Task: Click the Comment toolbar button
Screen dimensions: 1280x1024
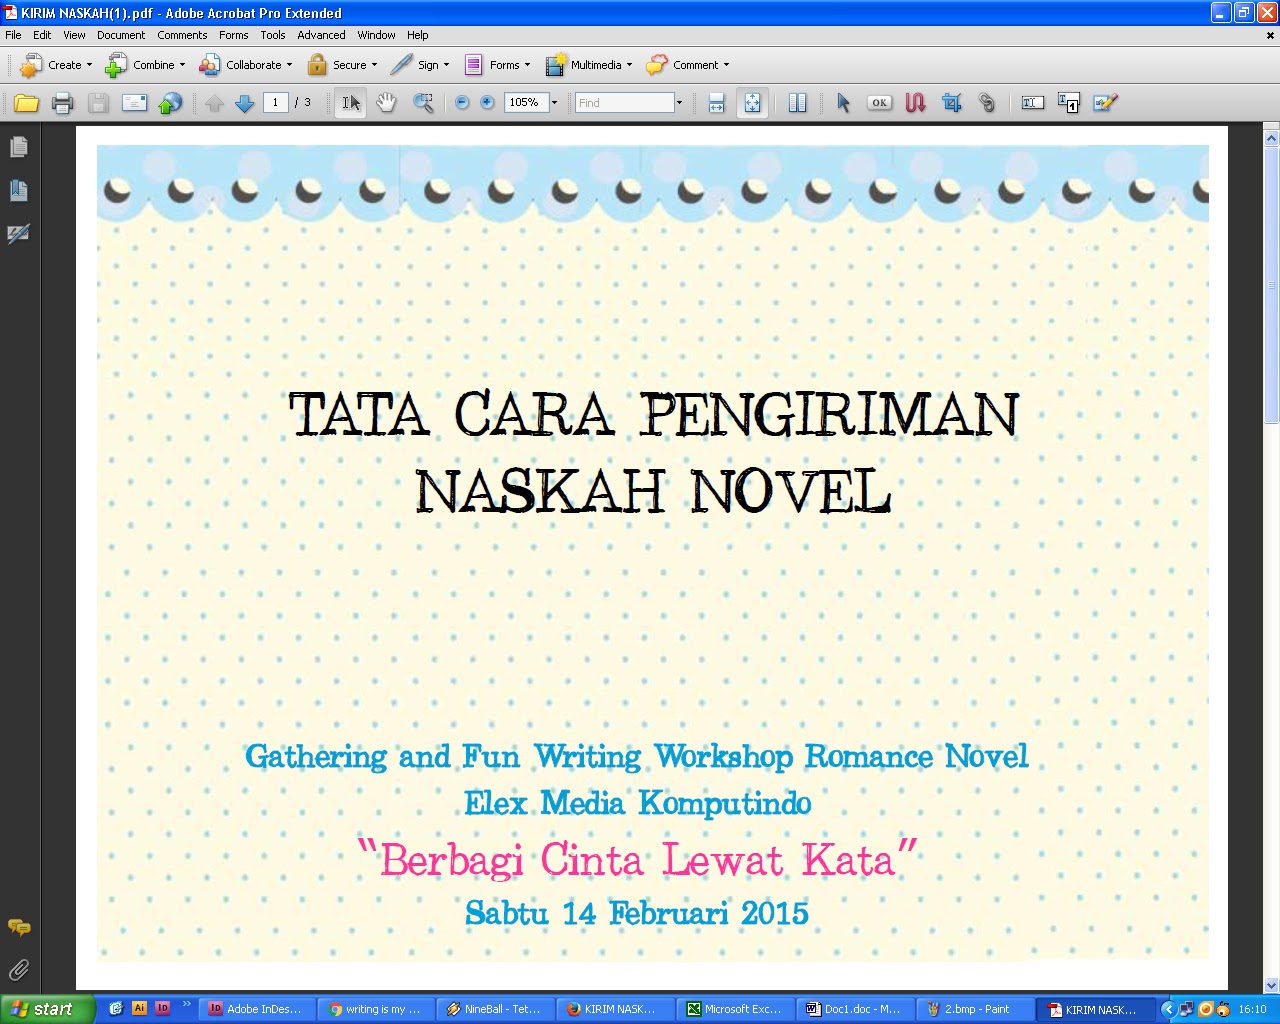Action: (x=688, y=65)
